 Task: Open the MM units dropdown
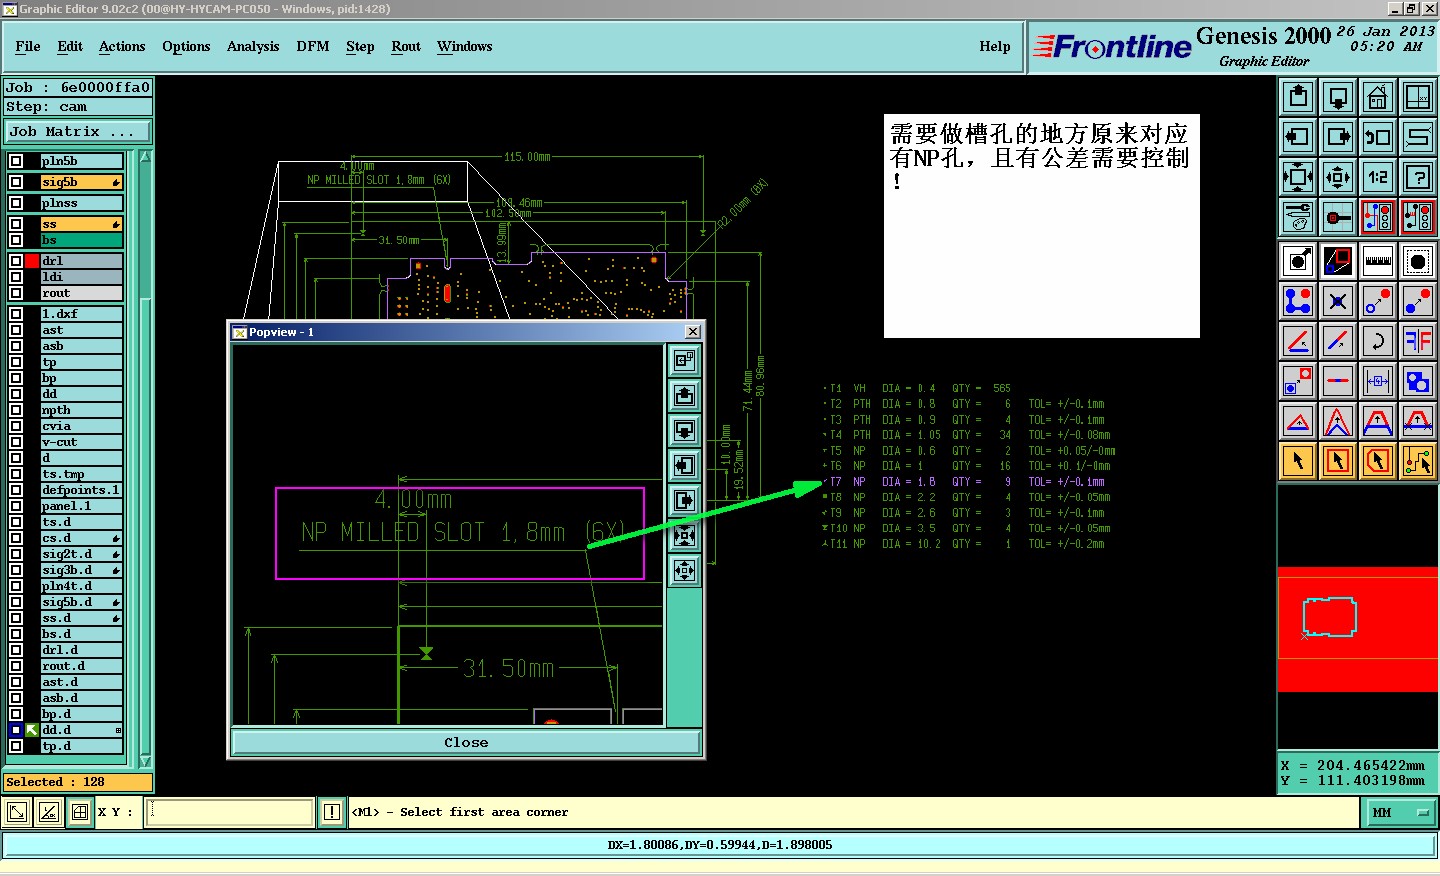[1401, 813]
